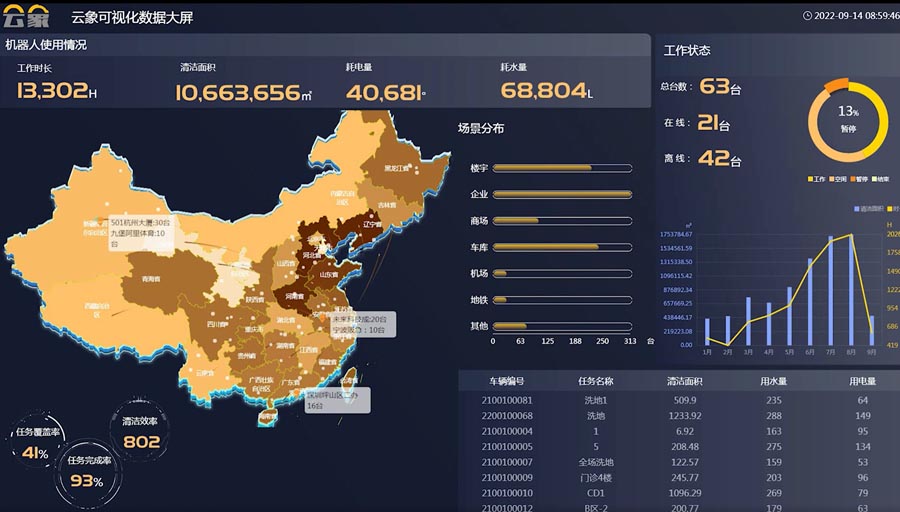Click the 清洁效率 802 circular gauge
This screenshot has width=900, height=512.
[x=141, y=432]
